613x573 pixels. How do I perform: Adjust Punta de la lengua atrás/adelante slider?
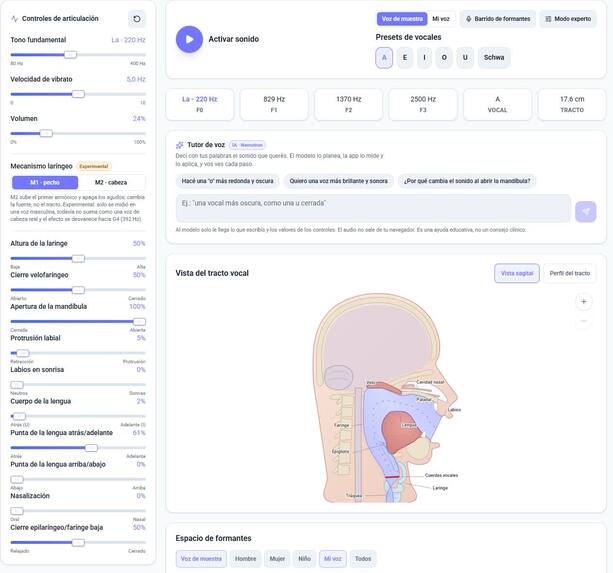[78, 448]
